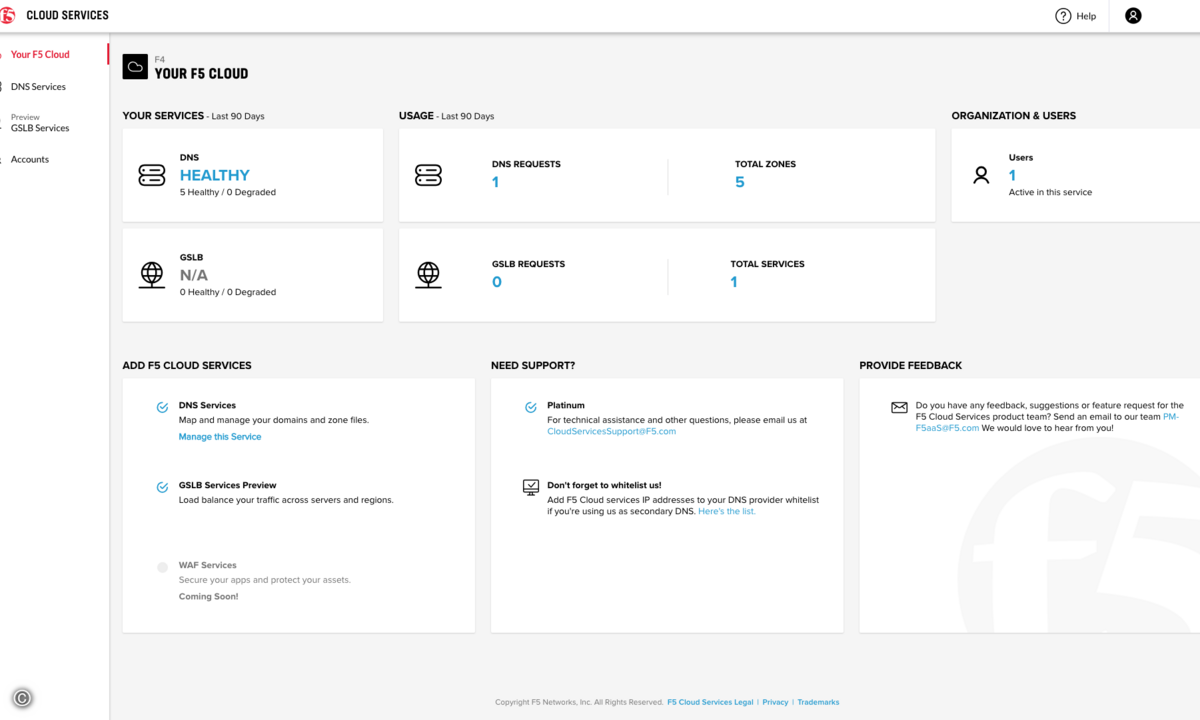Open DNS Services from the sidebar
Viewport: 1200px width, 720px height.
click(38, 87)
